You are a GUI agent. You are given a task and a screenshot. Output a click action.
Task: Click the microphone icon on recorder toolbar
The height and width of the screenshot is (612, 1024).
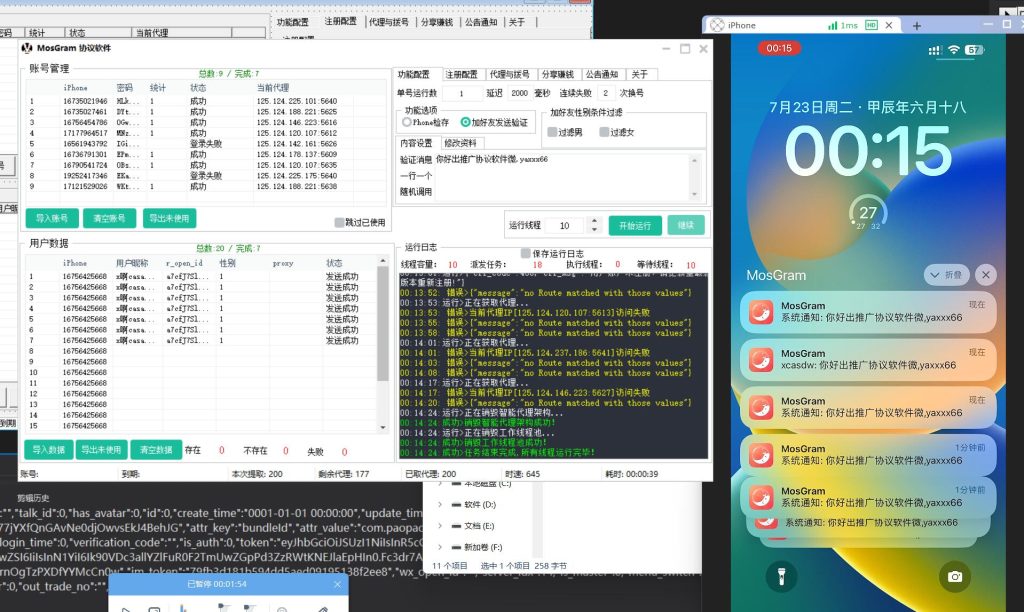tap(182, 608)
